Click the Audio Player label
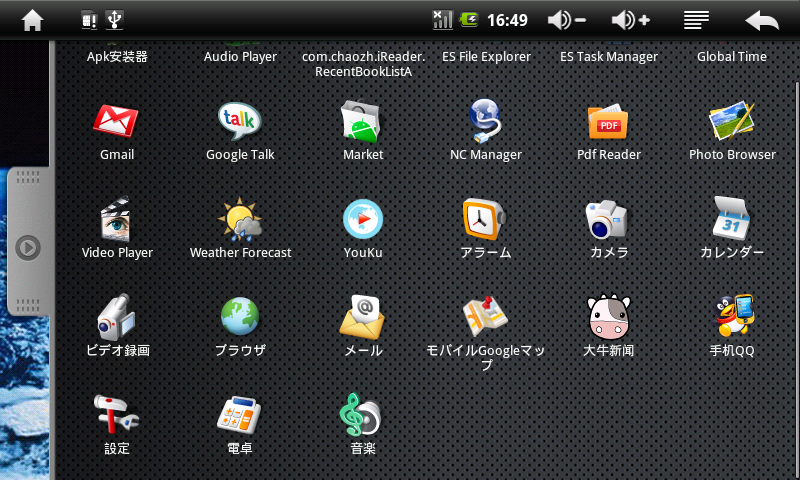 point(240,57)
